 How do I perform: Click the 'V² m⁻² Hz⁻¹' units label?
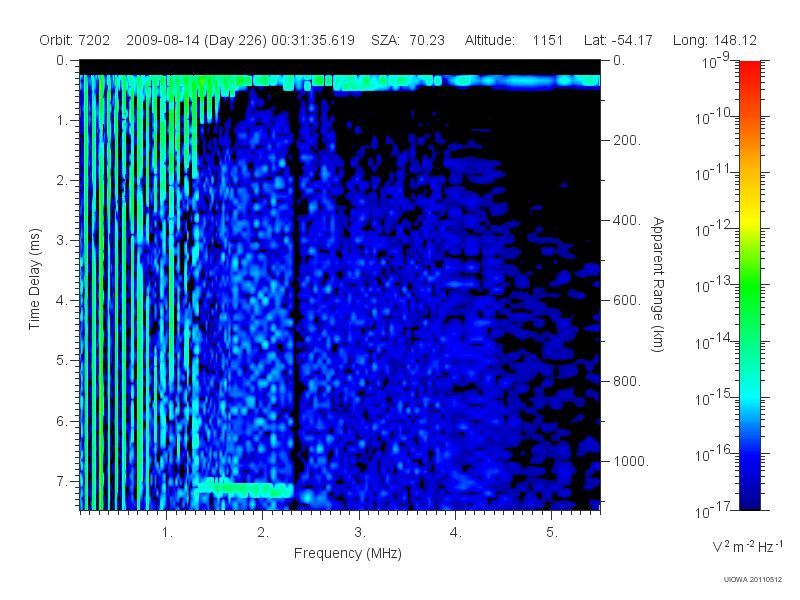point(747,546)
